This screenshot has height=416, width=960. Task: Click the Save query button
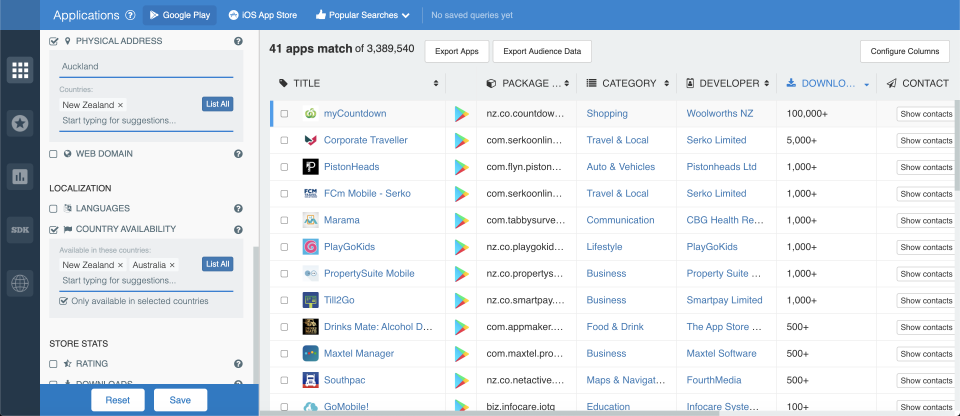click(180, 400)
